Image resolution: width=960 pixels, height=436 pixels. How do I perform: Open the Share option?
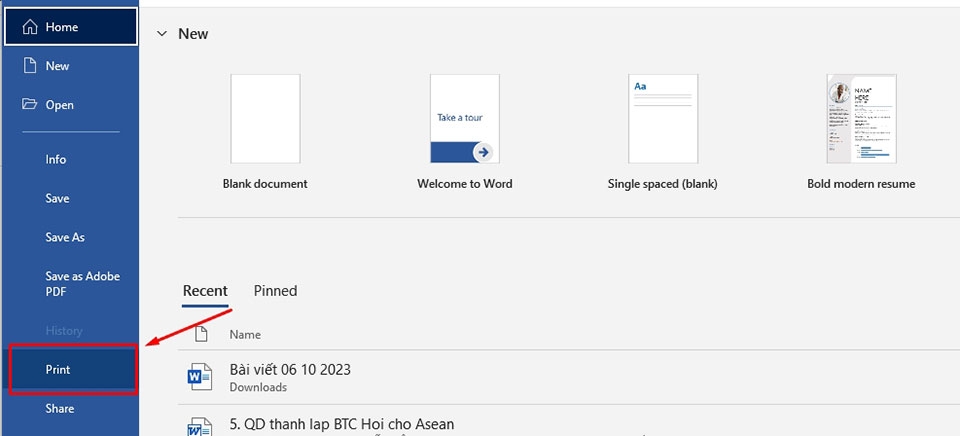(59, 409)
